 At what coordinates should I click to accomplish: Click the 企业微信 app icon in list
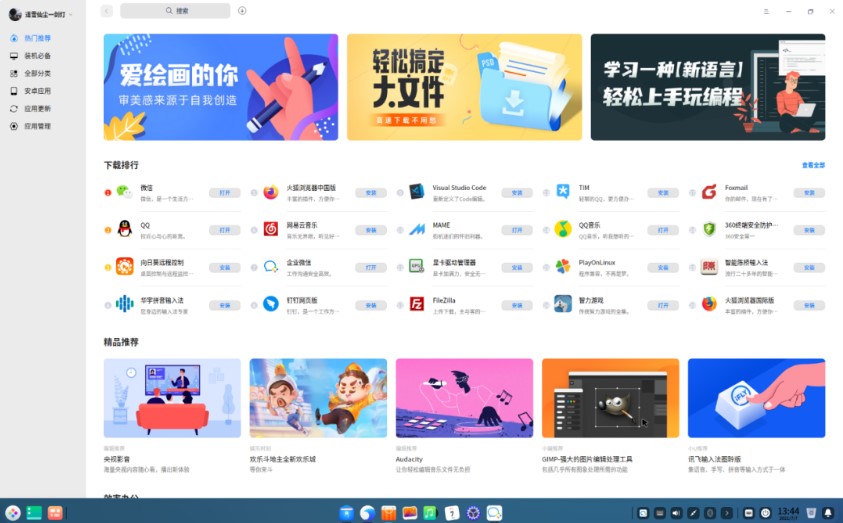[270, 267]
